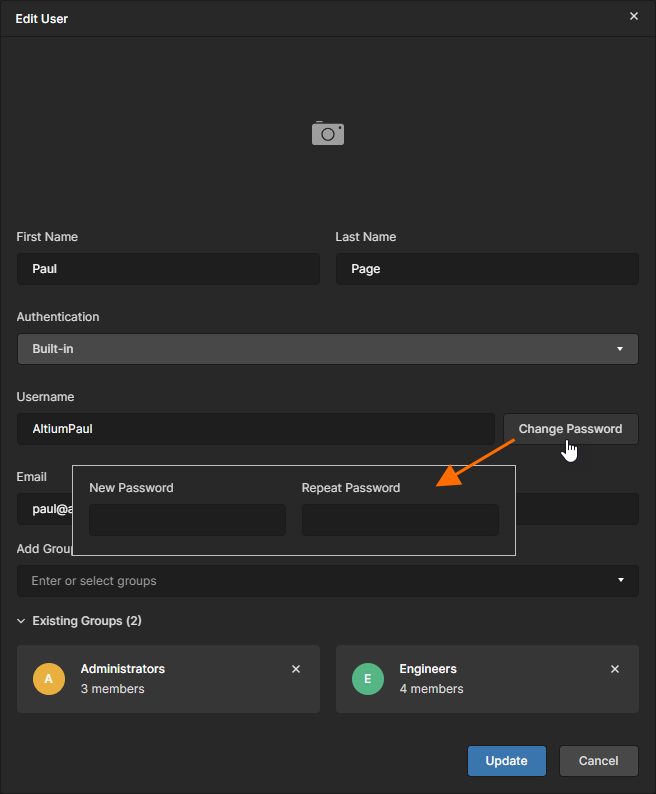Click the Repeat Password field

400,520
